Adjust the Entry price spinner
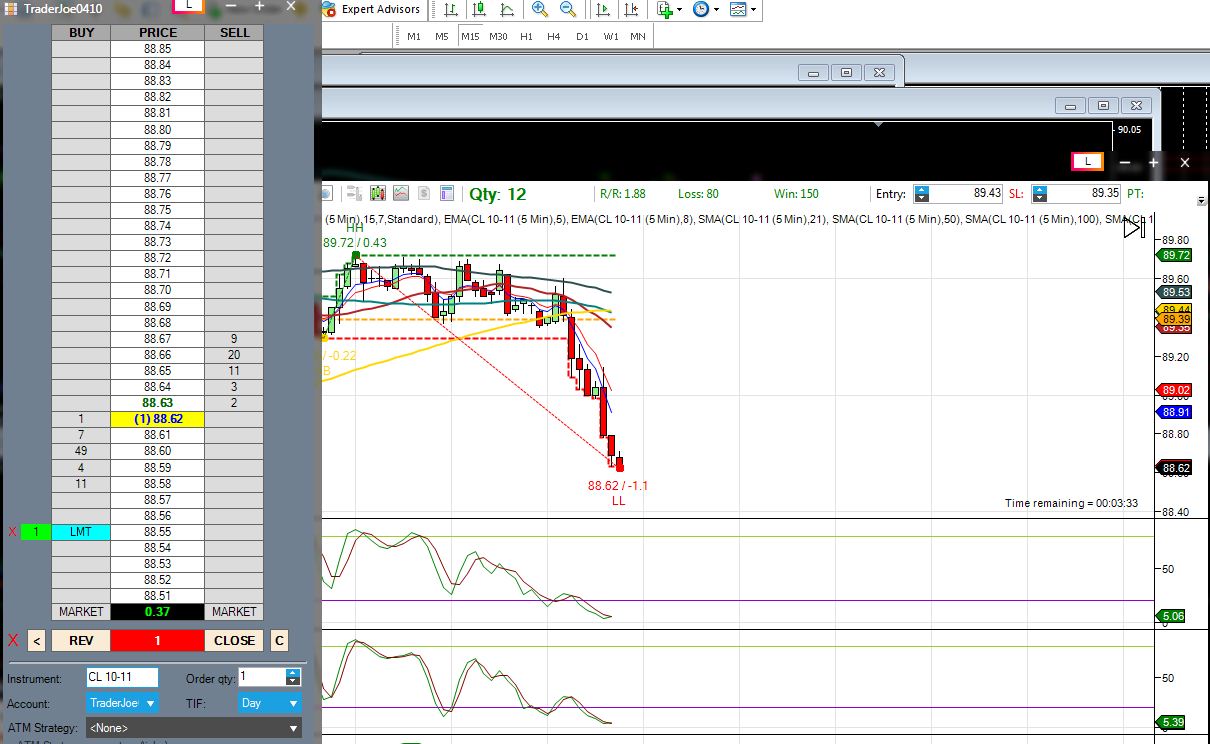This screenshot has height=744, width=1210. point(922,194)
